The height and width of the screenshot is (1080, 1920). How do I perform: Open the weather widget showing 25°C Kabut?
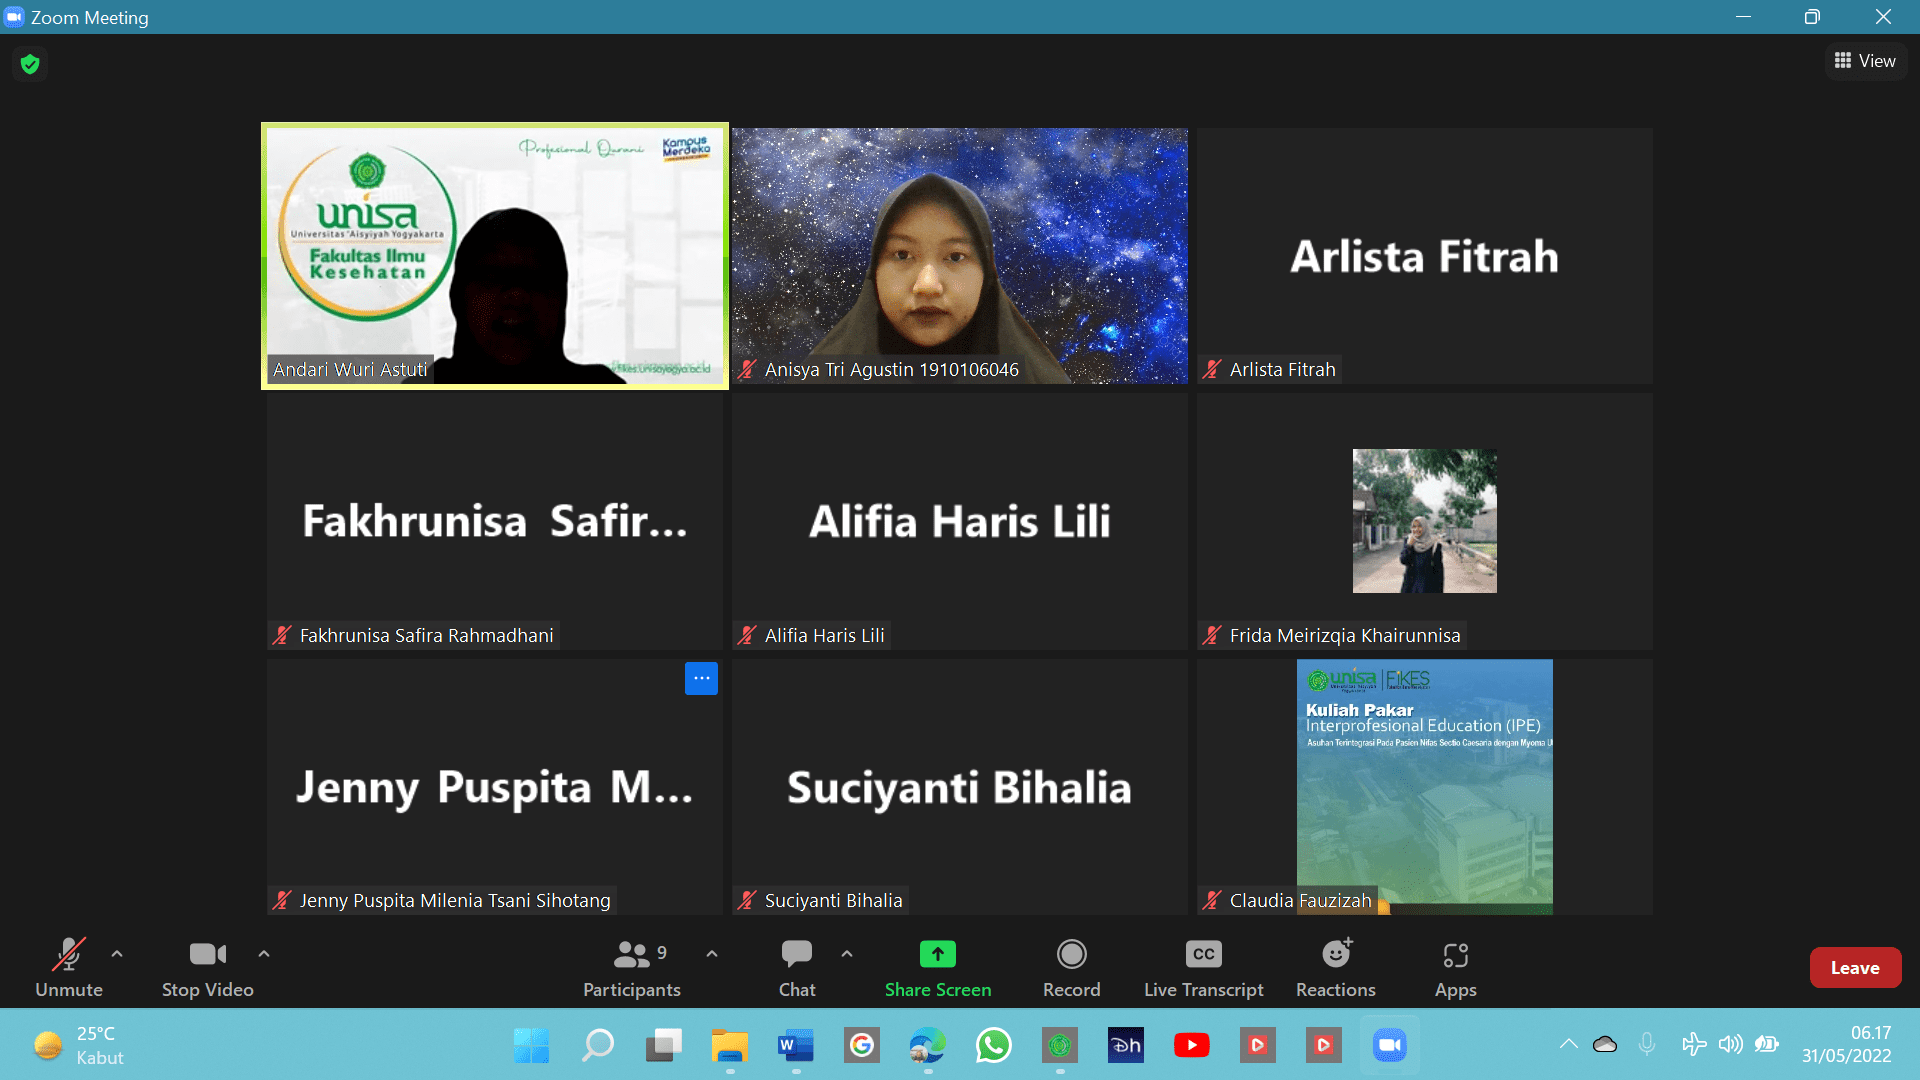click(x=78, y=1045)
